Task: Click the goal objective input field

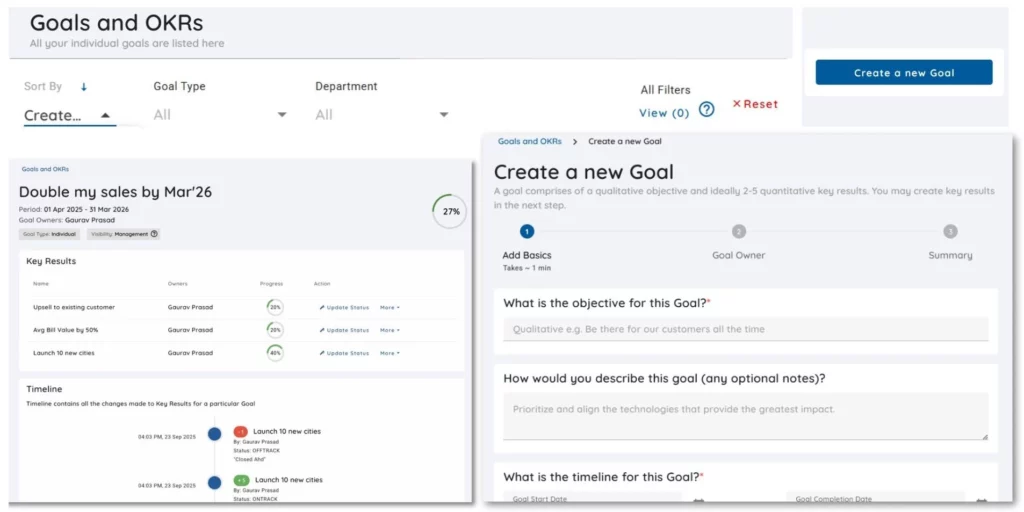Action: [745, 329]
